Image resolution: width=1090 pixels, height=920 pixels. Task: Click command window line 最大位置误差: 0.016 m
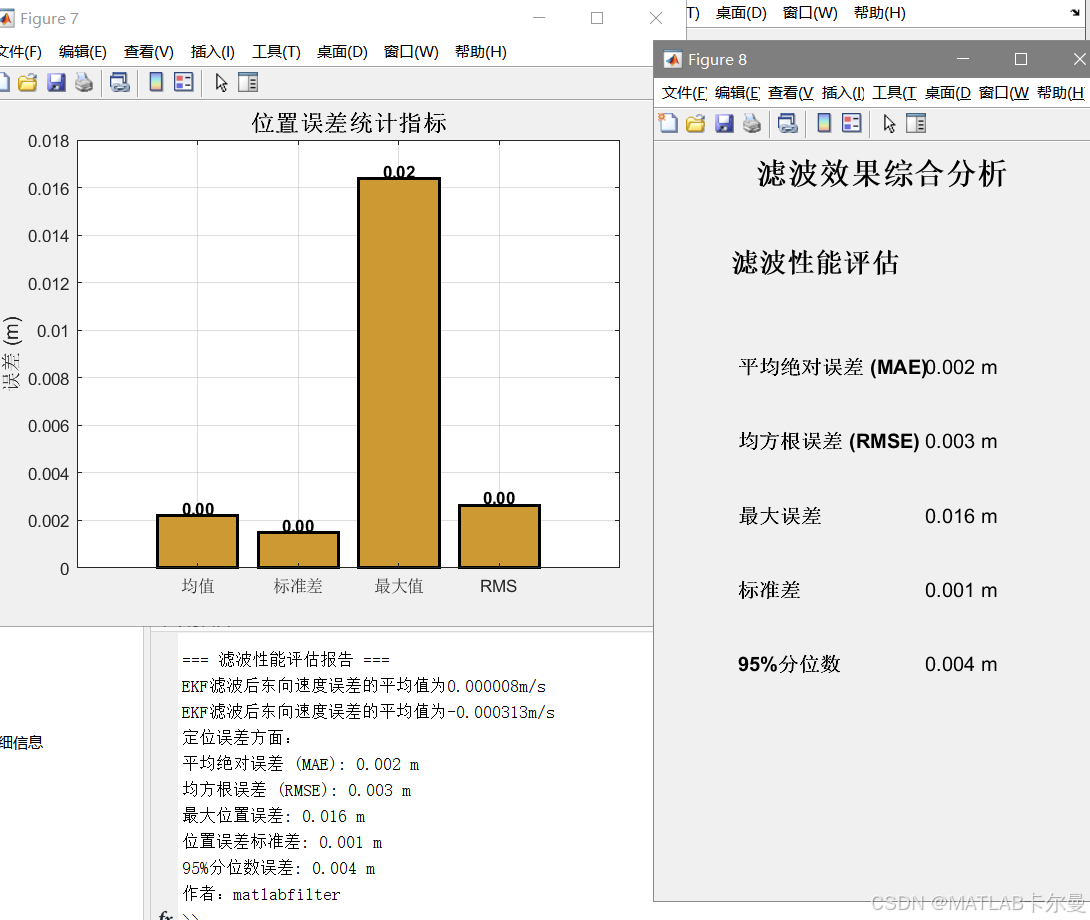click(274, 816)
